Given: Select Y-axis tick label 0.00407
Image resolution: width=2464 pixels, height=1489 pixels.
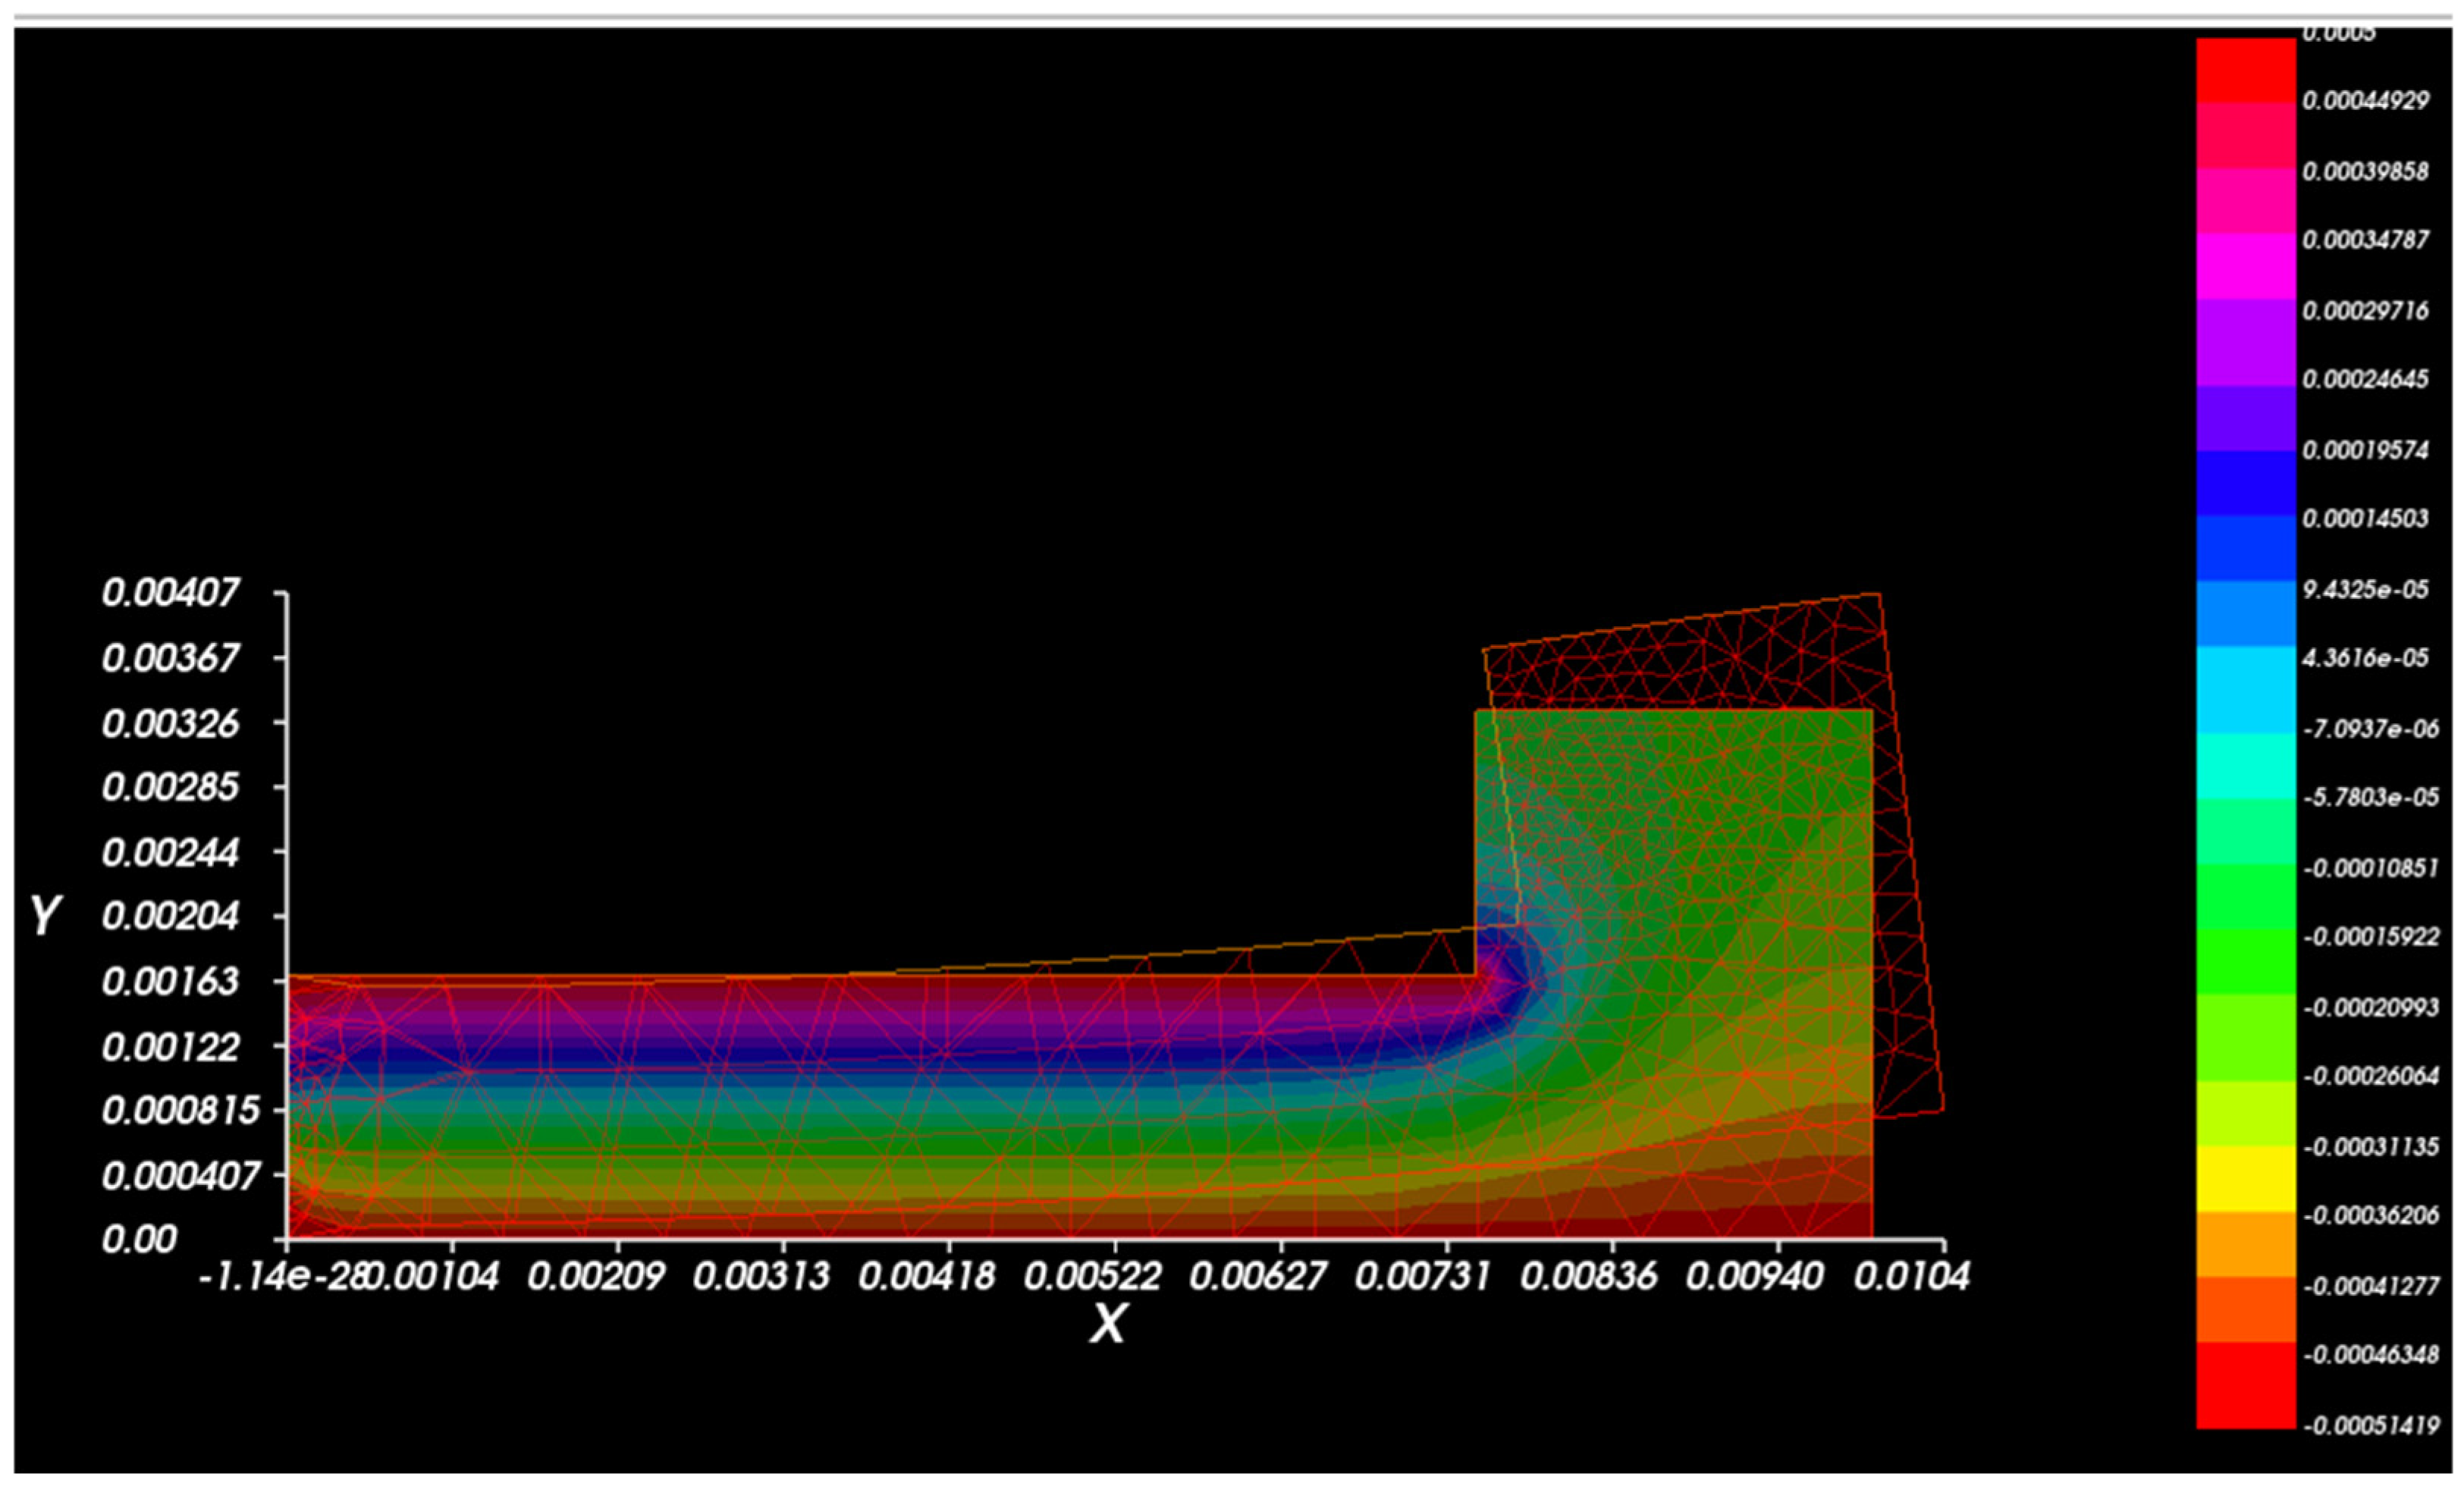Looking at the screenshot, I should (171, 593).
